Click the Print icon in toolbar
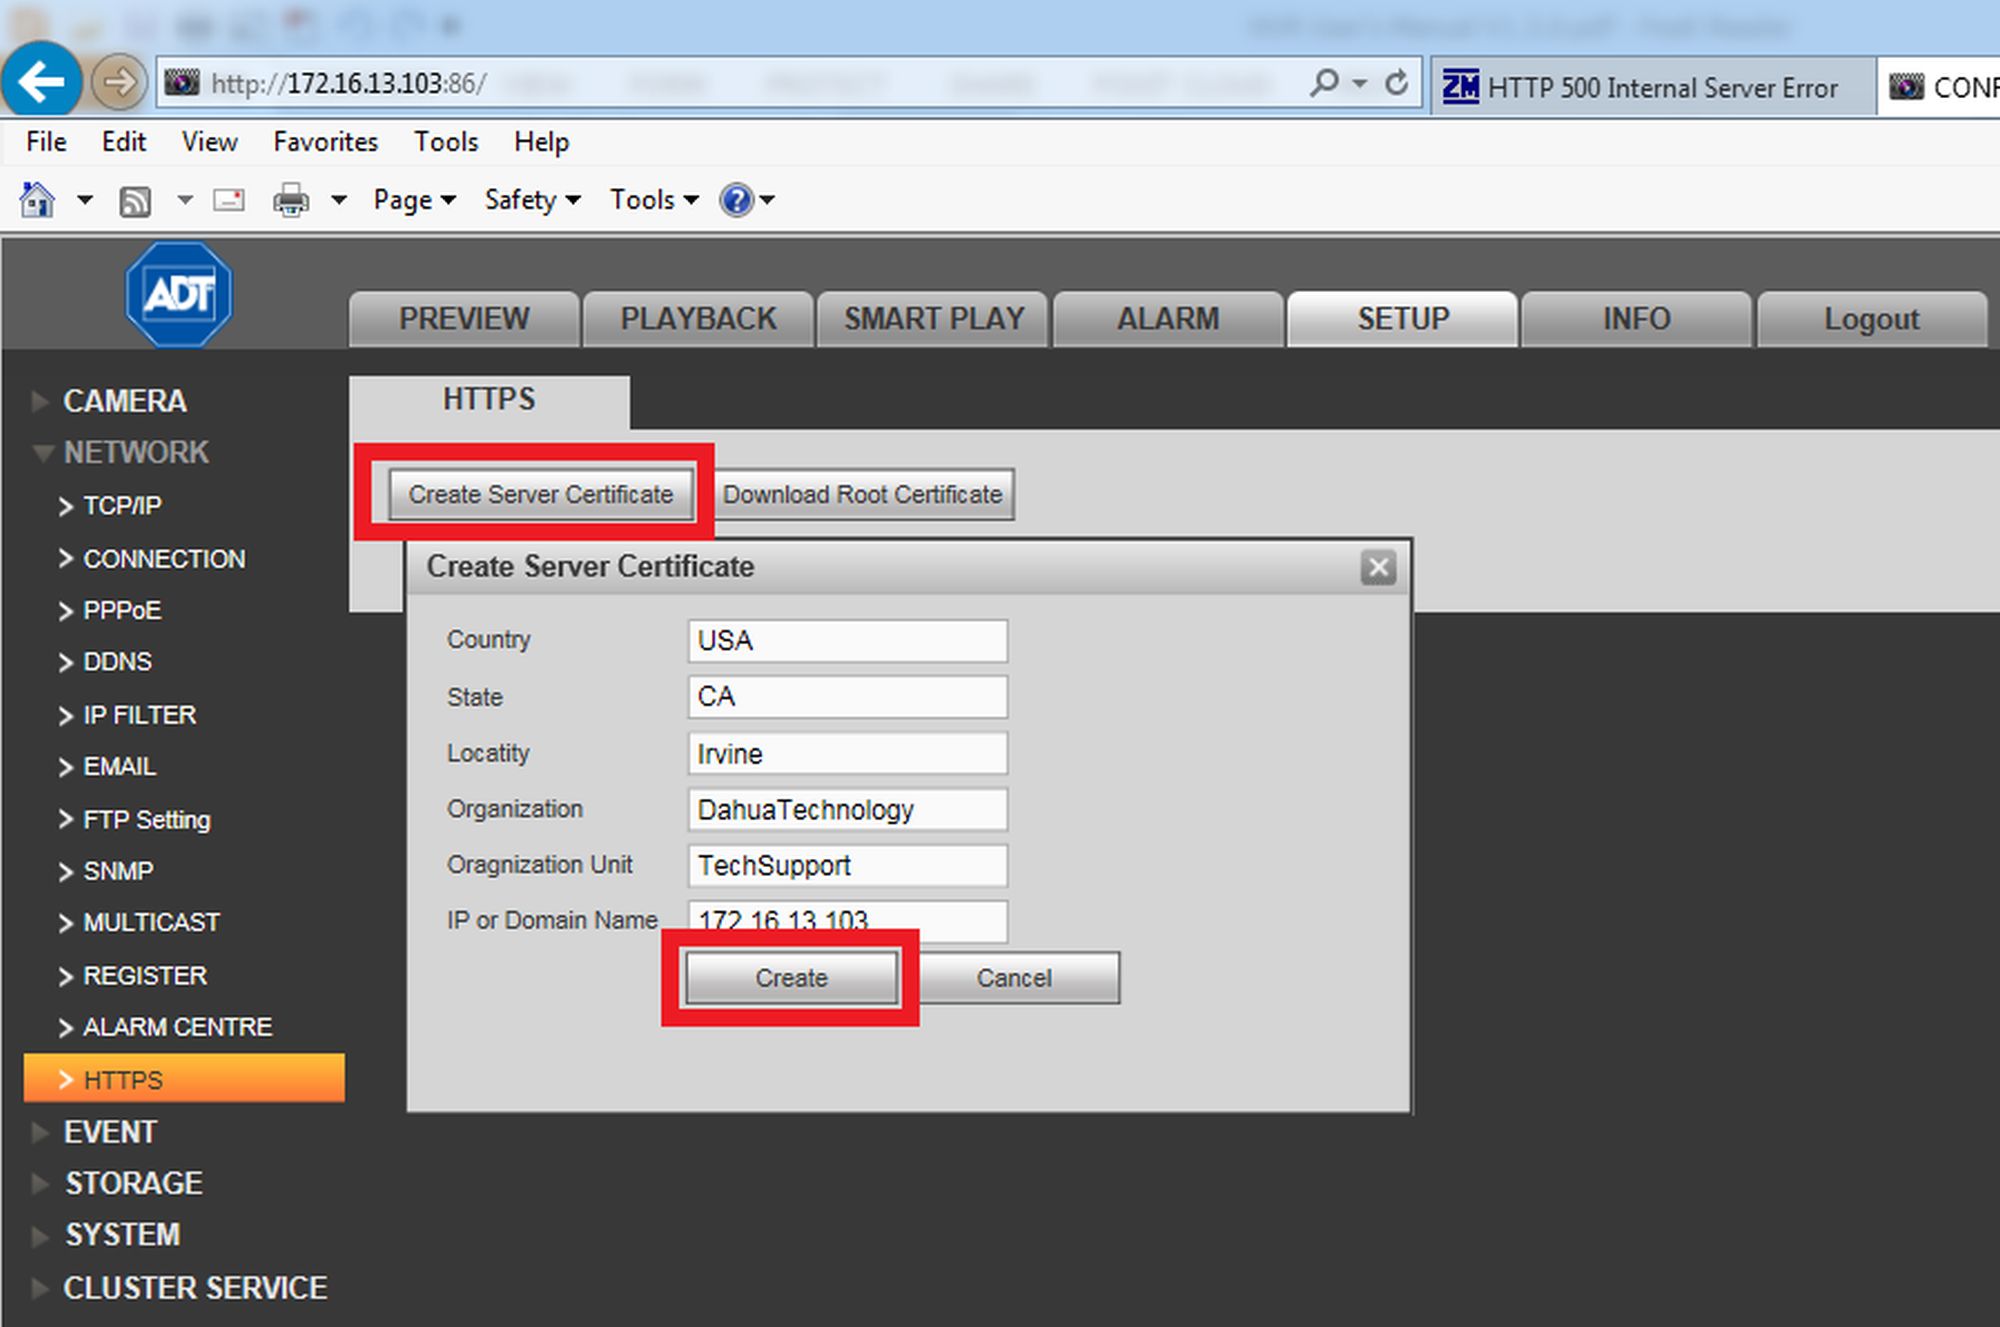 [x=291, y=201]
